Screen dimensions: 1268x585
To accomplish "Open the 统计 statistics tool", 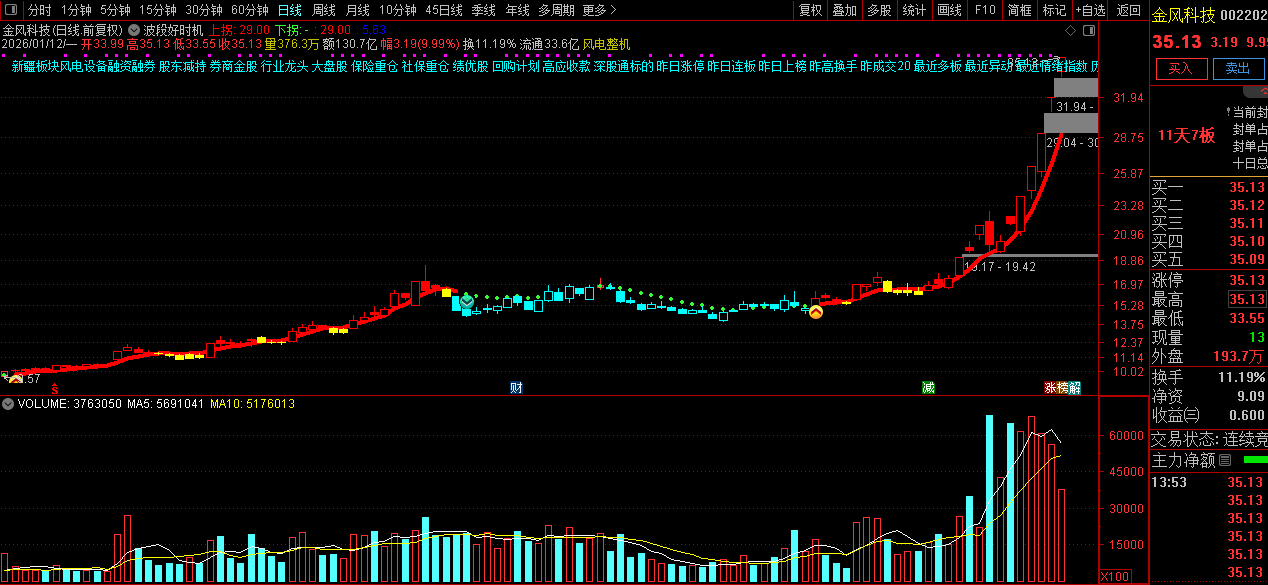I will point(913,10).
